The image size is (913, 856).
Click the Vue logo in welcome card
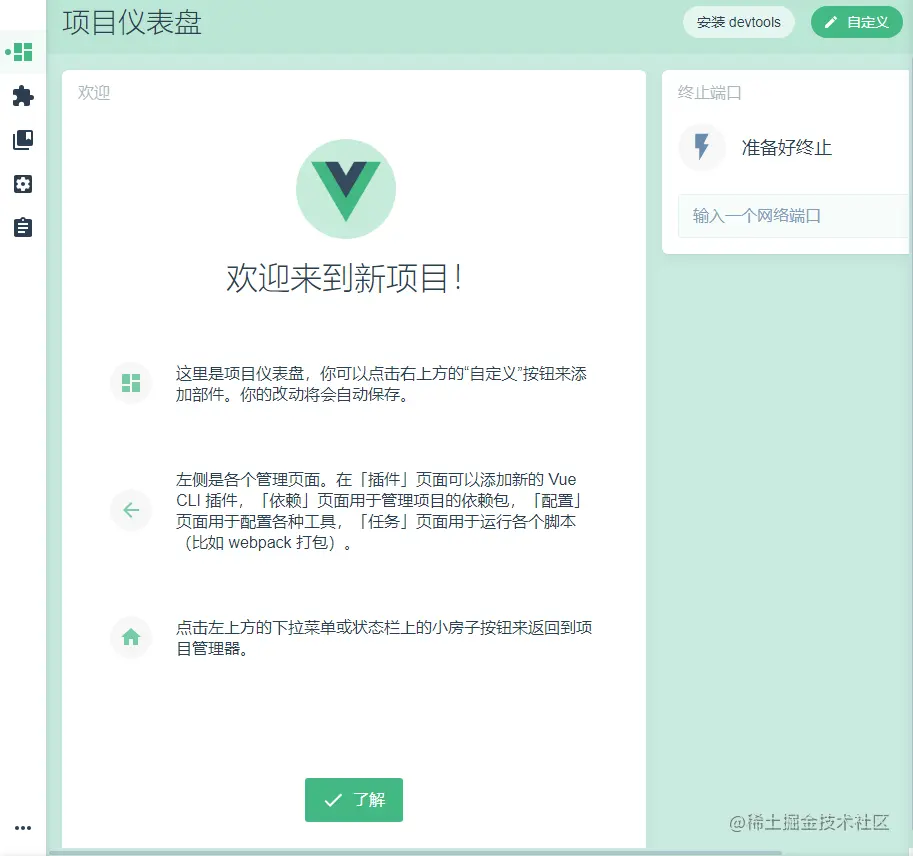[346, 189]
